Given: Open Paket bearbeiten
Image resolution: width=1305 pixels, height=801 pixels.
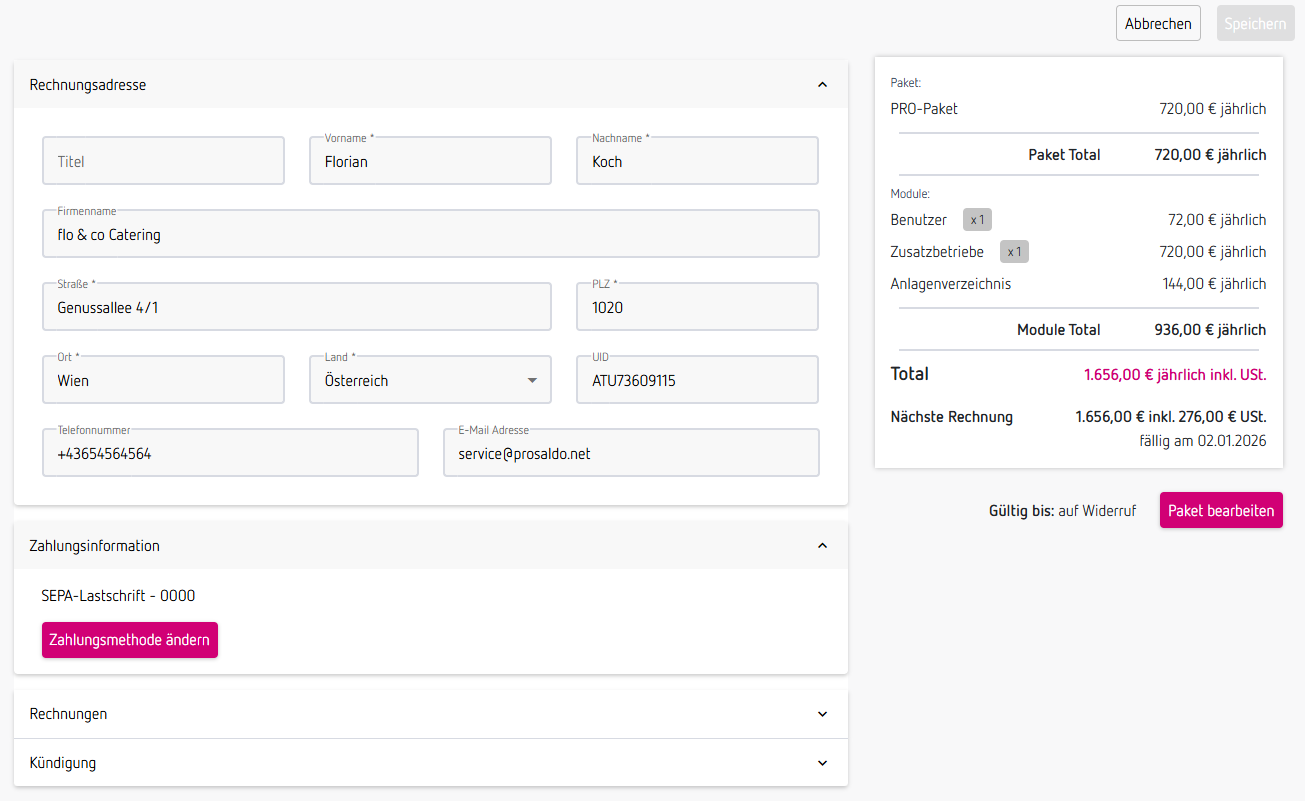Looking at the screenshot, I should (x=1221, y=510).
